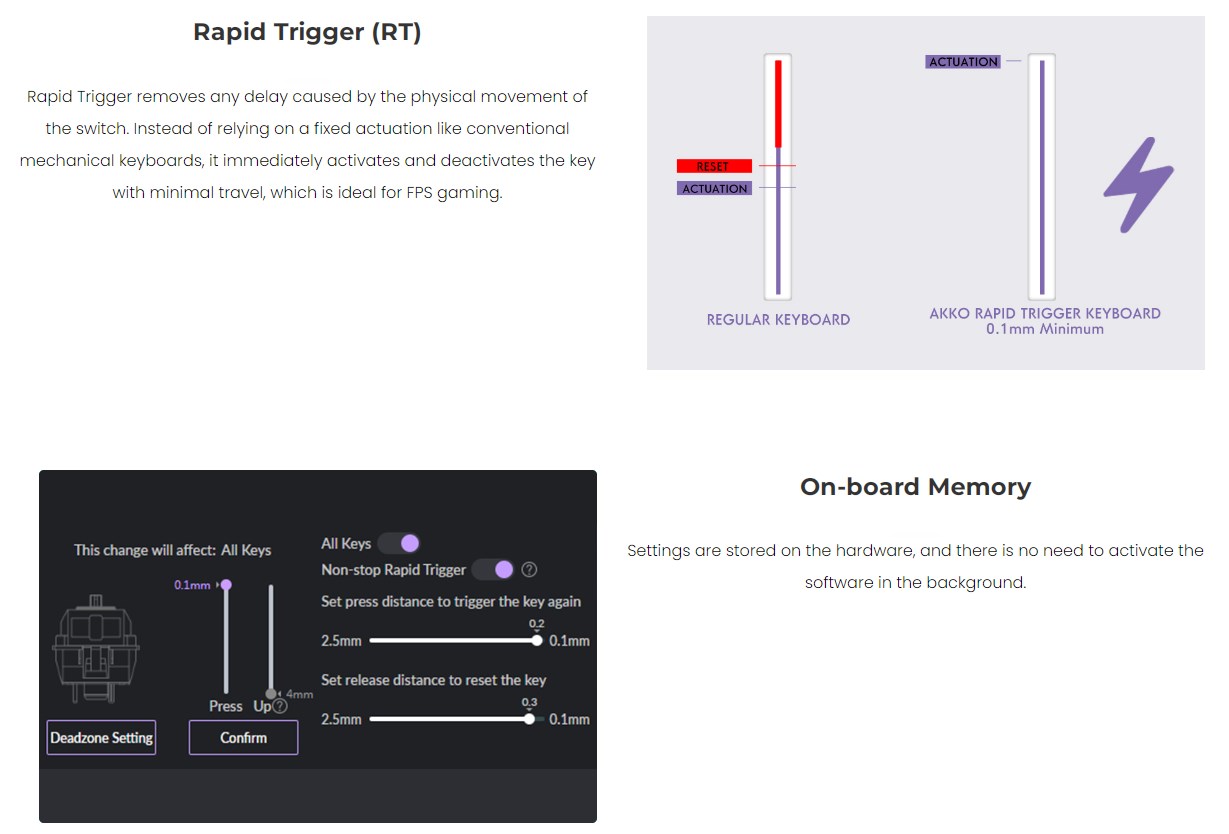1229x834 pixels.
Task: Click the press distance slider handle at 0.2
Action: (x=537, y=640)
